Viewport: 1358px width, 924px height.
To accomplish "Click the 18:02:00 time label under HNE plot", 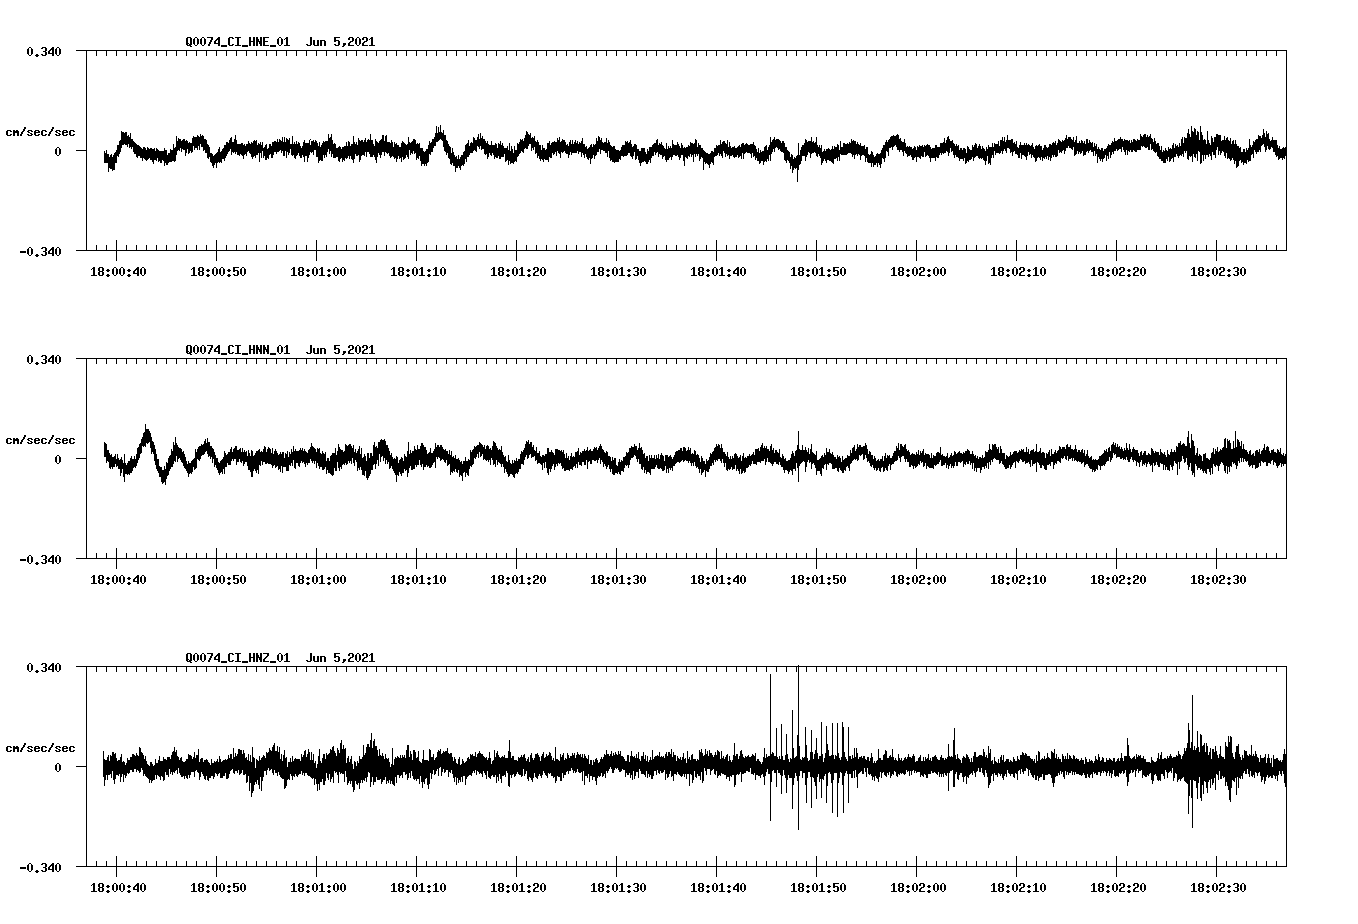I will (918, 271).
